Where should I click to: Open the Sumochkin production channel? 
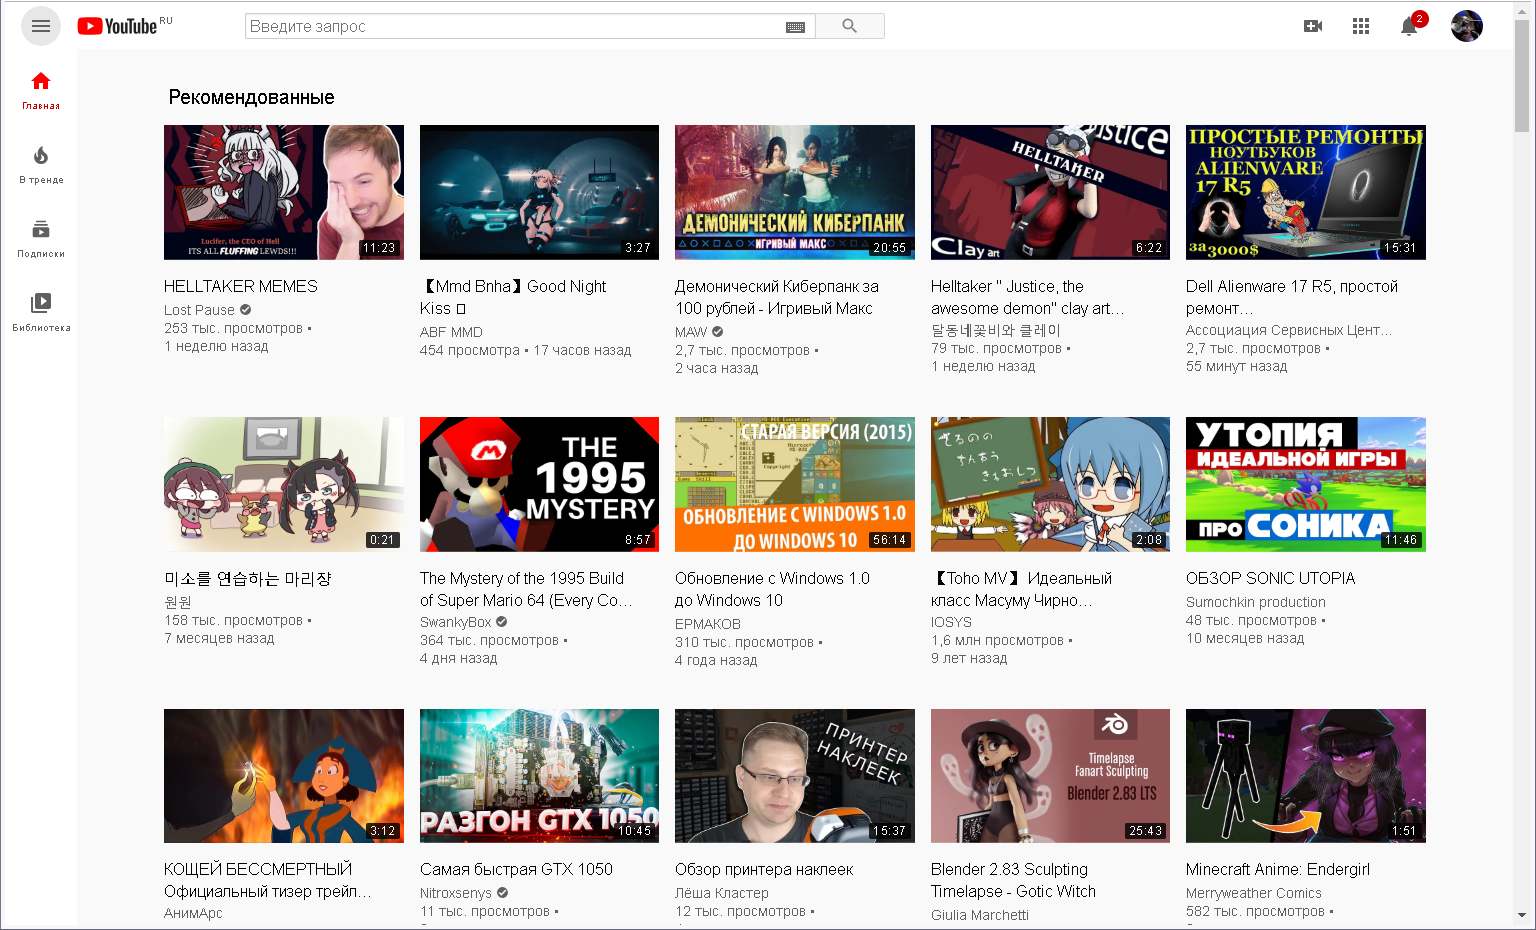1256,602
